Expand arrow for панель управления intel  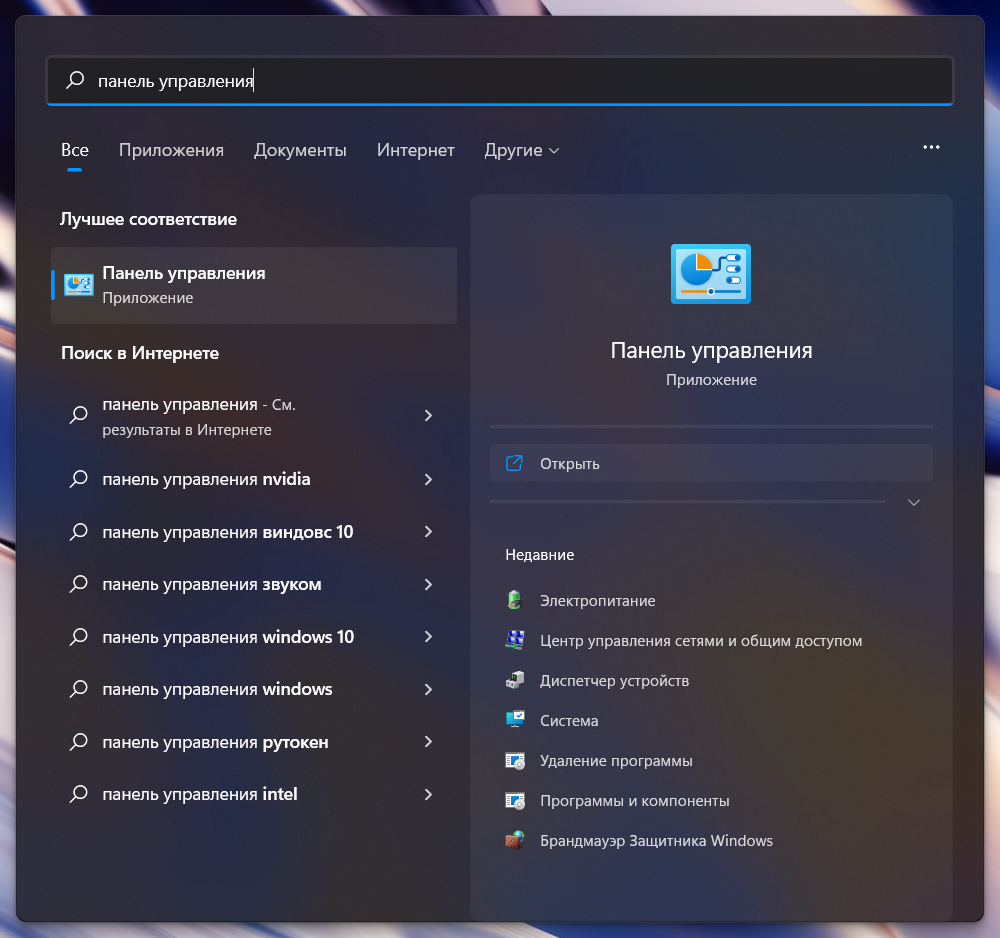428,795
